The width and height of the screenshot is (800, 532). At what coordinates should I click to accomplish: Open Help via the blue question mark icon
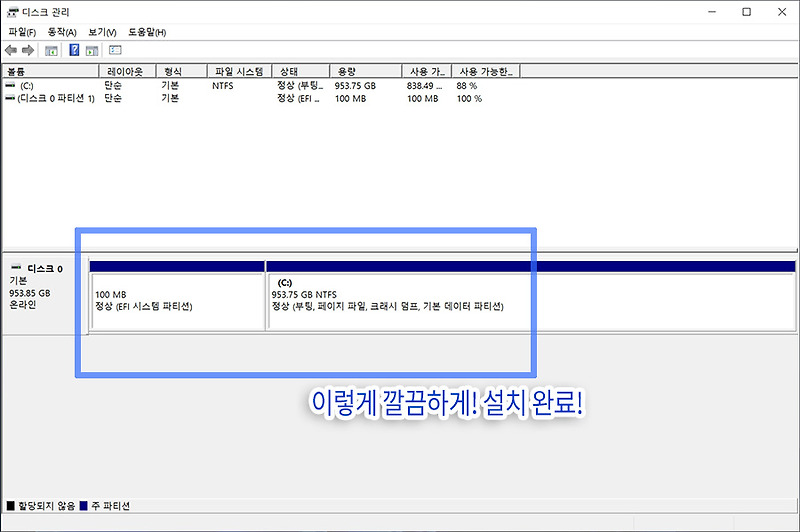(x=74, y=49)
